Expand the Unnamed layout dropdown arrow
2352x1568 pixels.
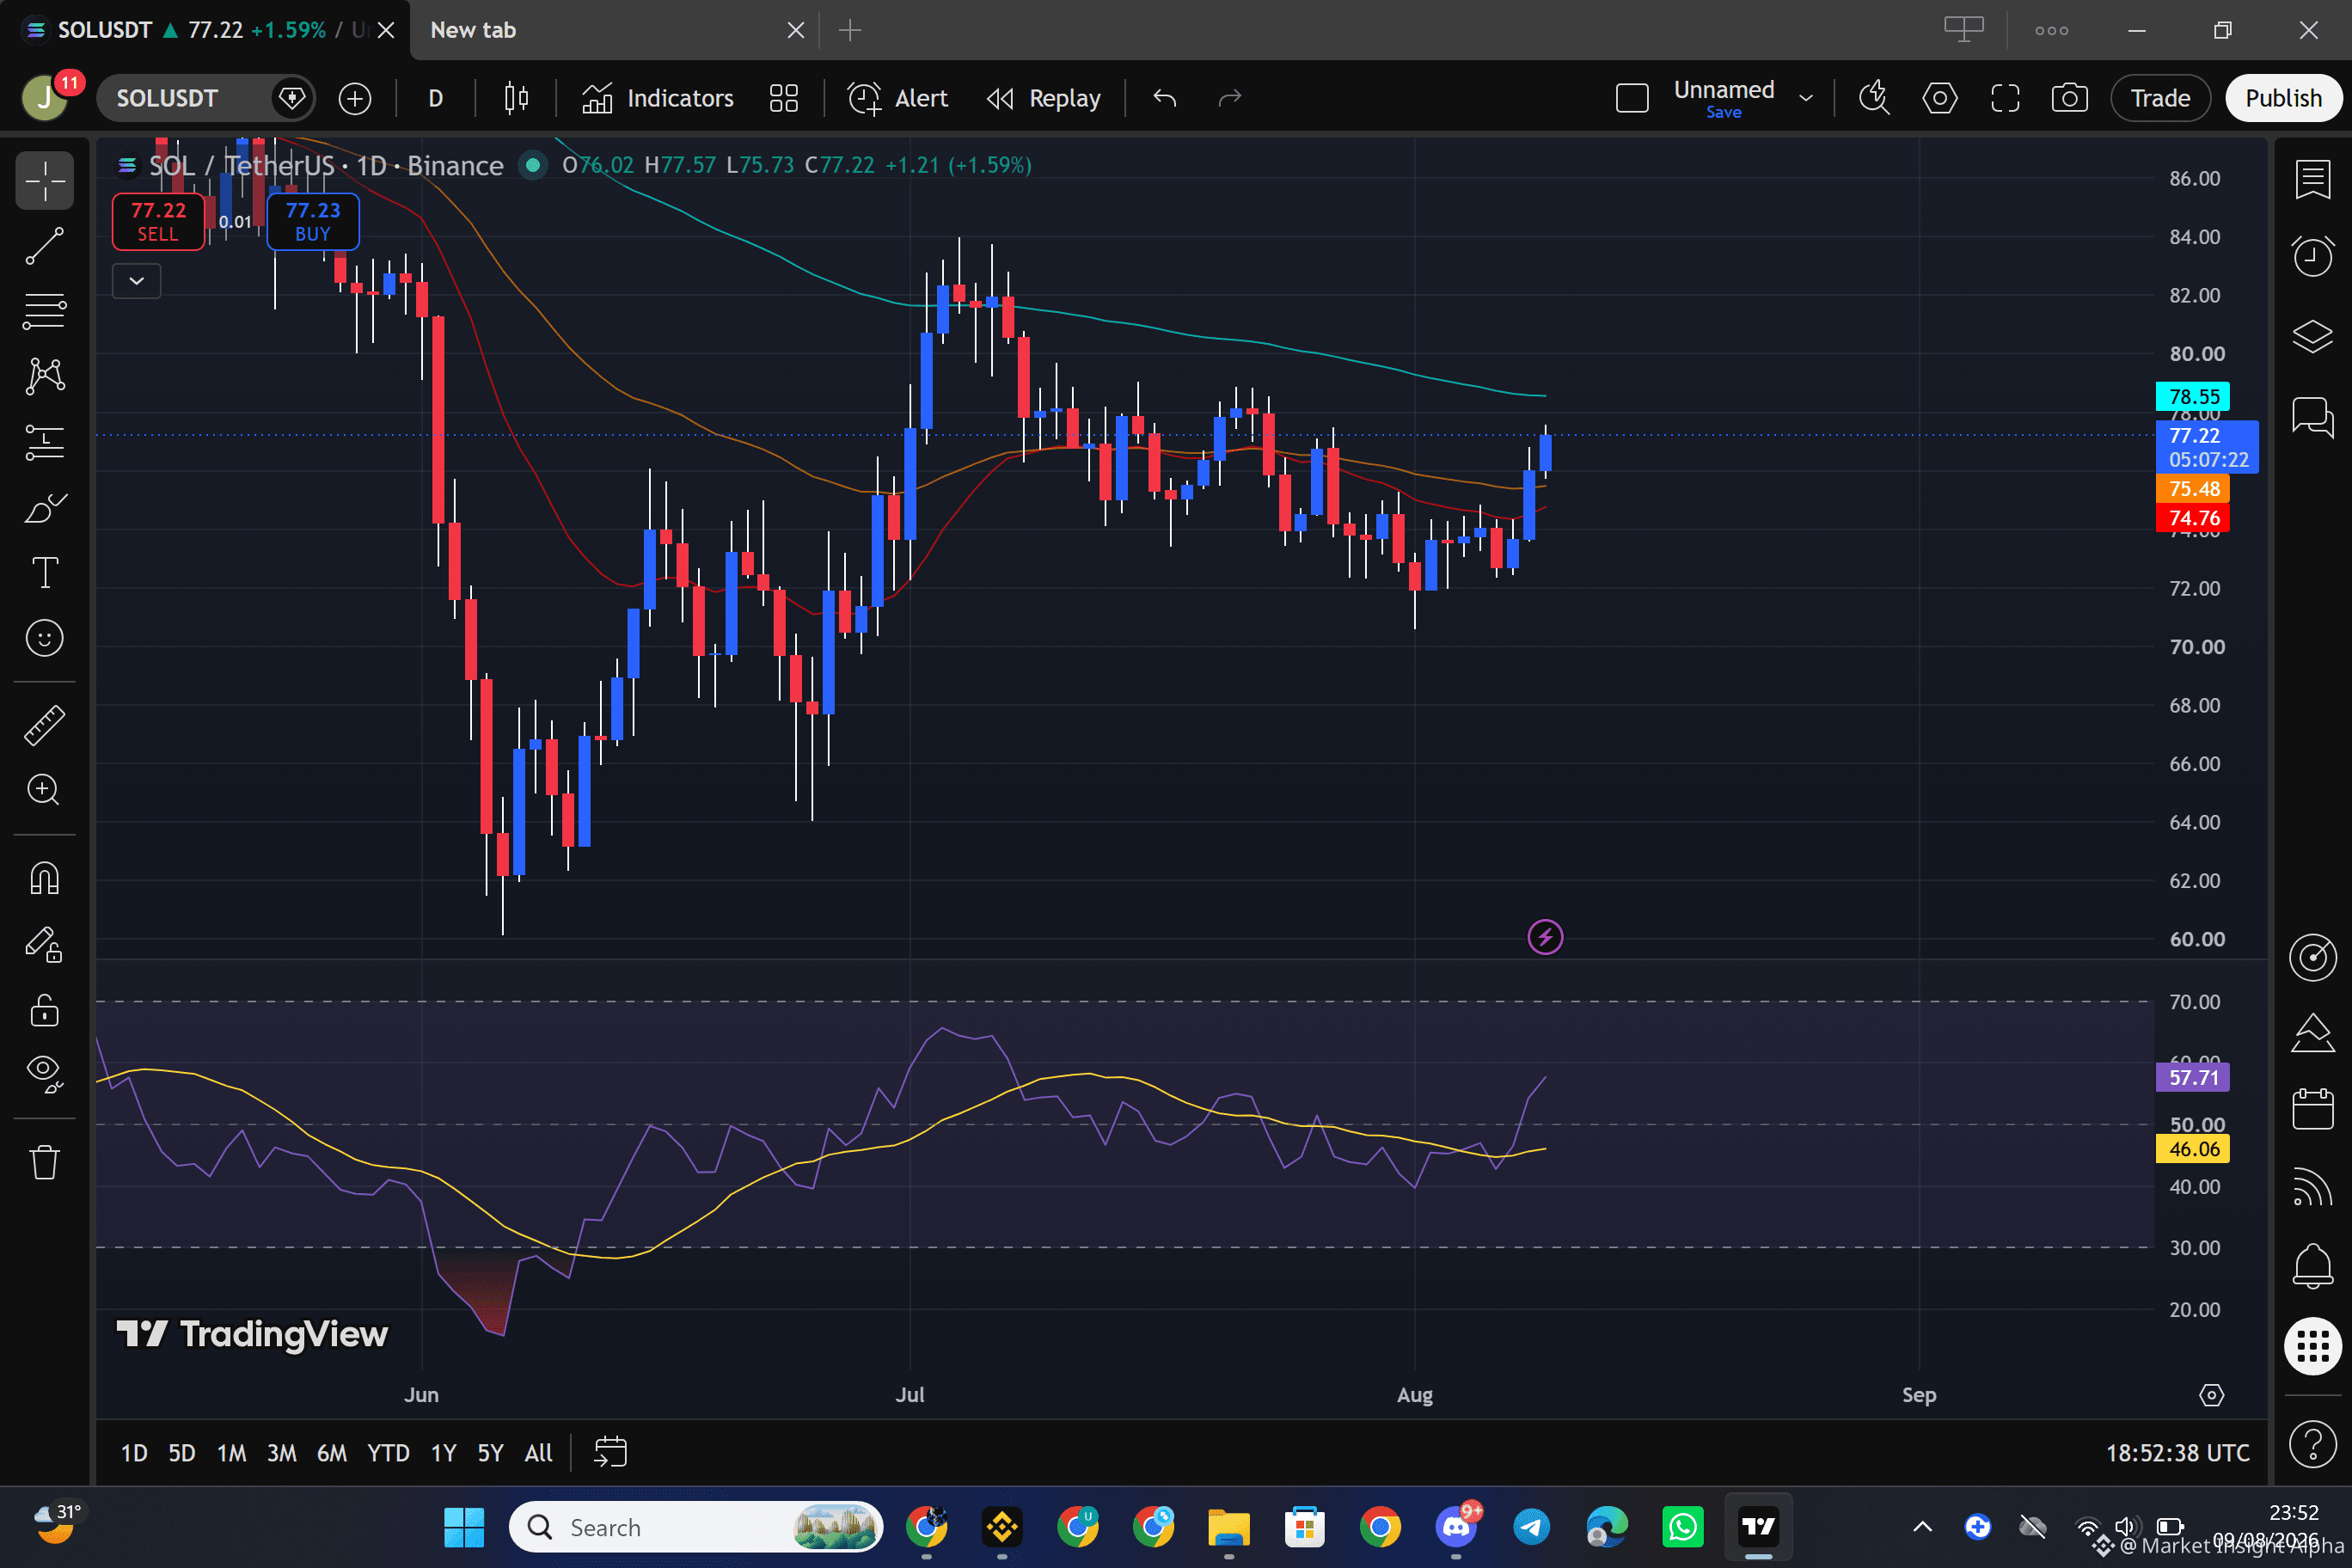click(1806, 98)
